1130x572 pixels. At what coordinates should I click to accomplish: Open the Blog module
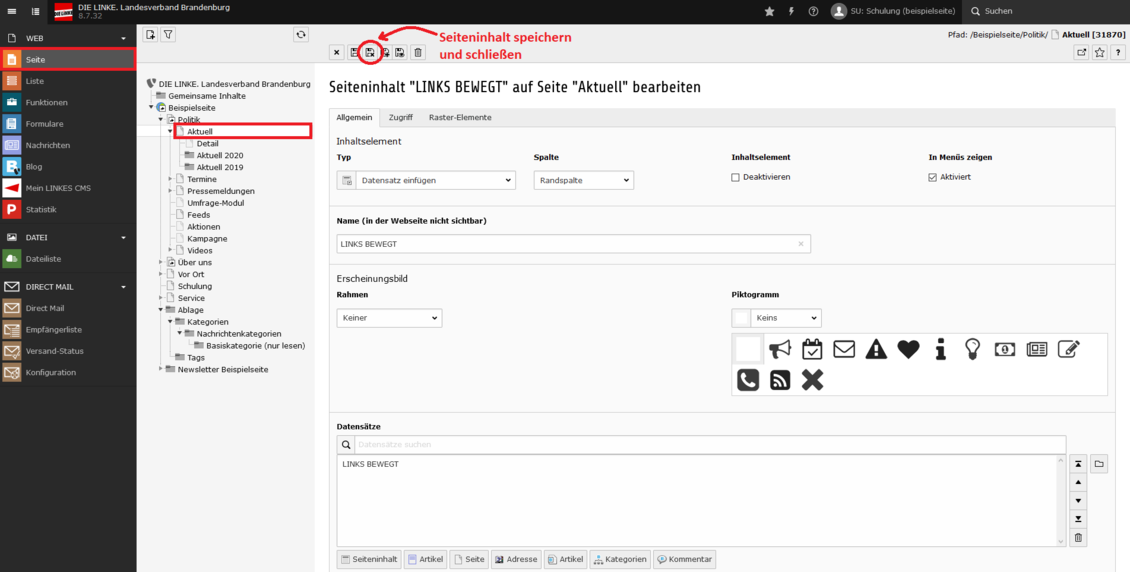(68, 166)
